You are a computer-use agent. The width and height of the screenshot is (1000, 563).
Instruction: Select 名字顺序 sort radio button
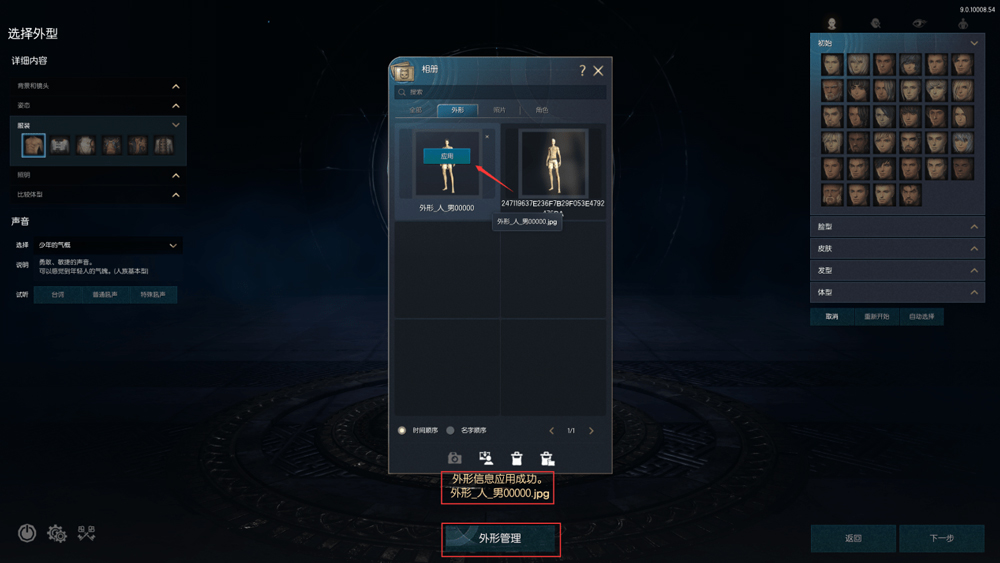(x=450, y=430)
